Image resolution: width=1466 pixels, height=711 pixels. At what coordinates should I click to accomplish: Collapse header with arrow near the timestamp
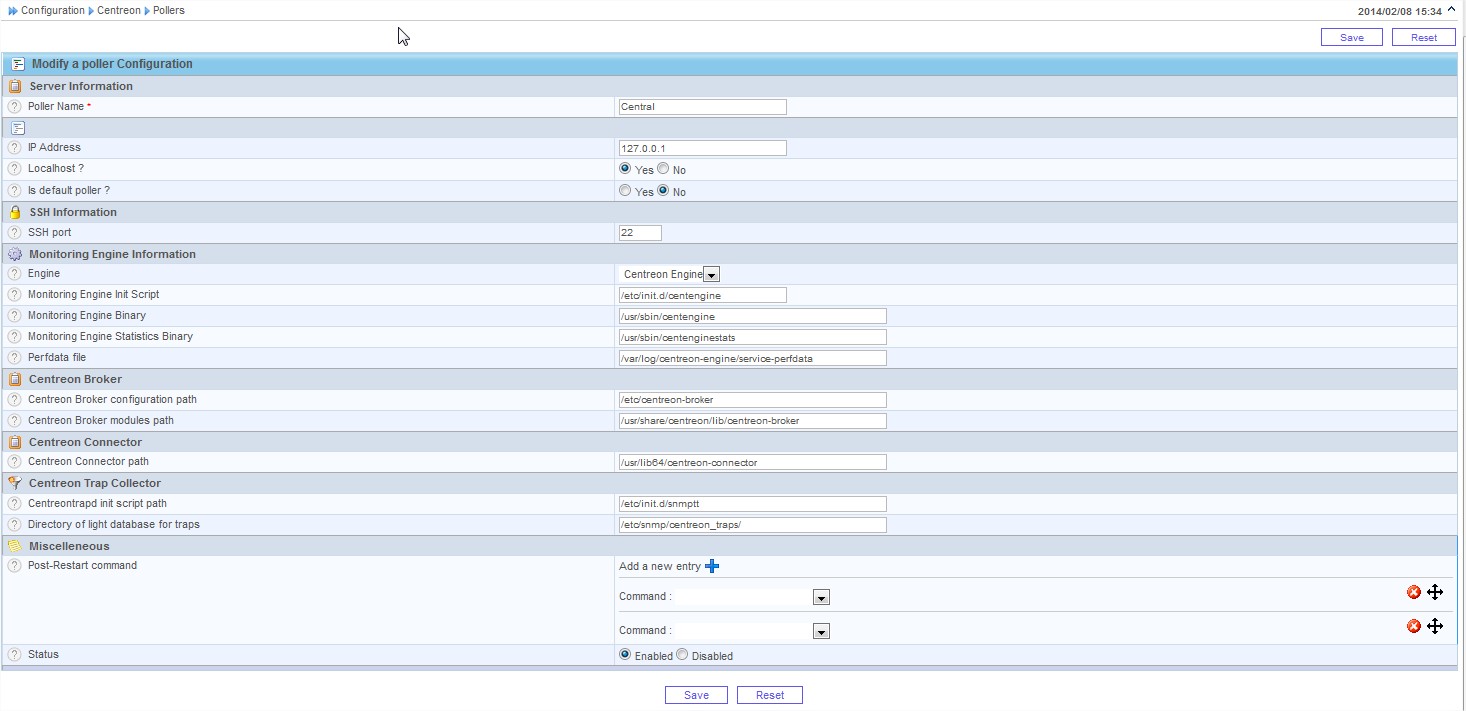tap(1452, 10)
